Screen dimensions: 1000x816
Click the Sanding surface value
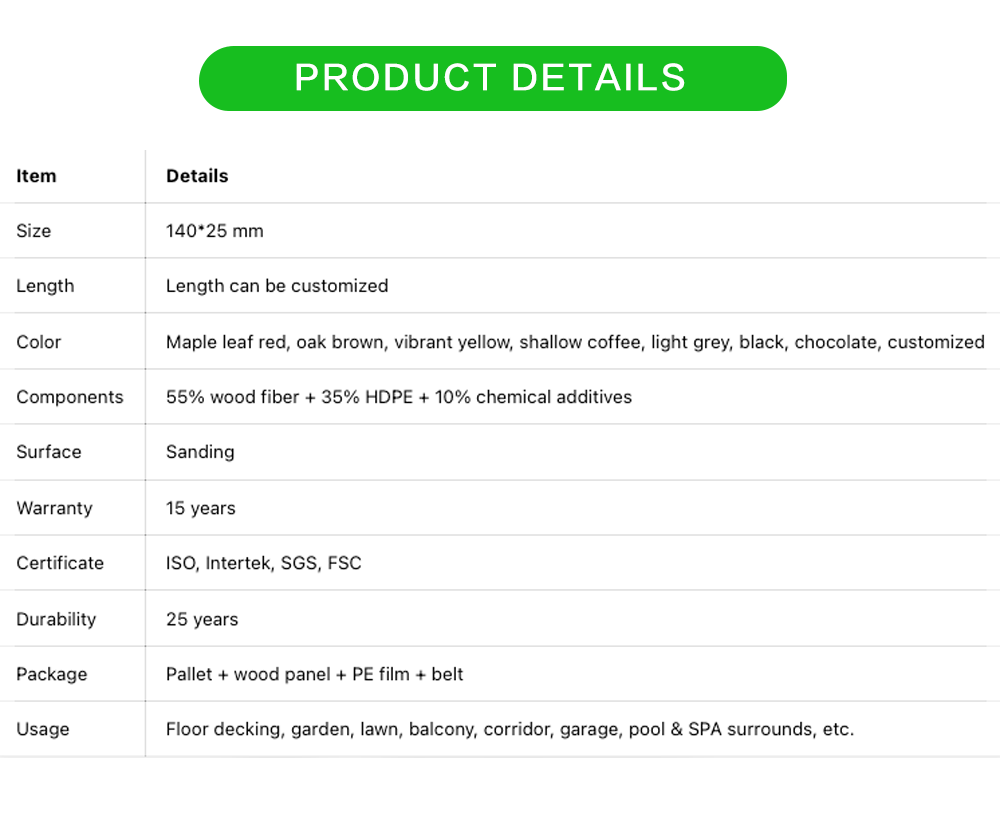(200, 452)
